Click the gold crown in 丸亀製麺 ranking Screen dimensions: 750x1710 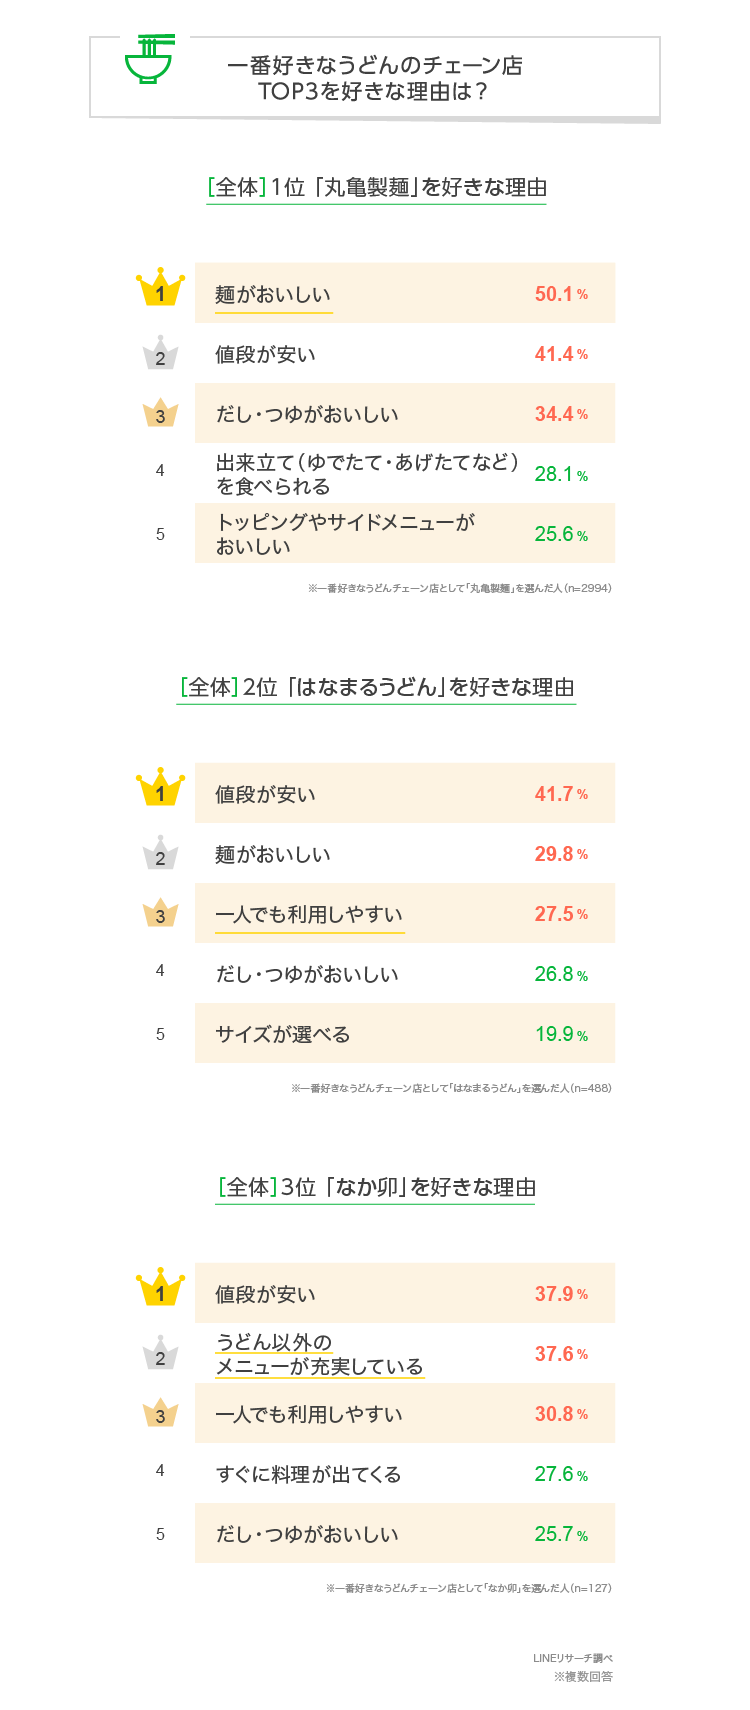pos(160,287)
